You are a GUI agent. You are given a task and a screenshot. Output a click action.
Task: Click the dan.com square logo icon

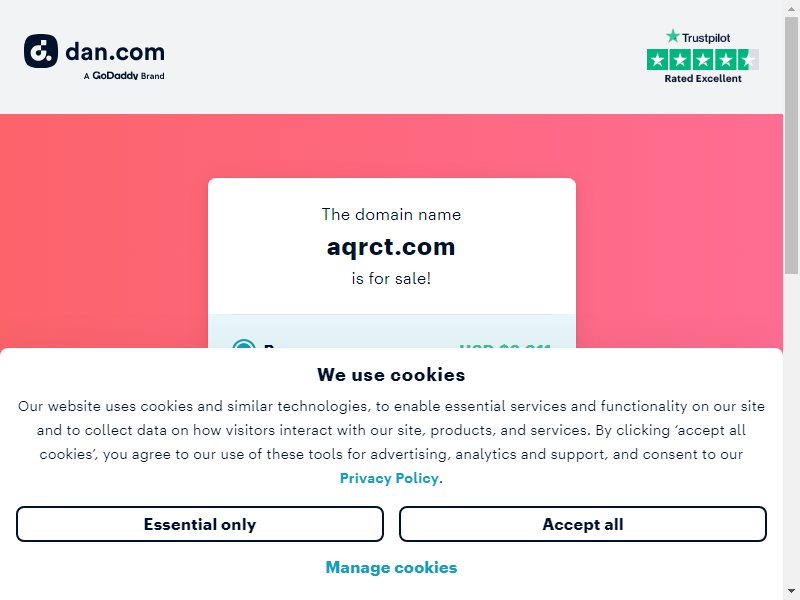[41, 51]
